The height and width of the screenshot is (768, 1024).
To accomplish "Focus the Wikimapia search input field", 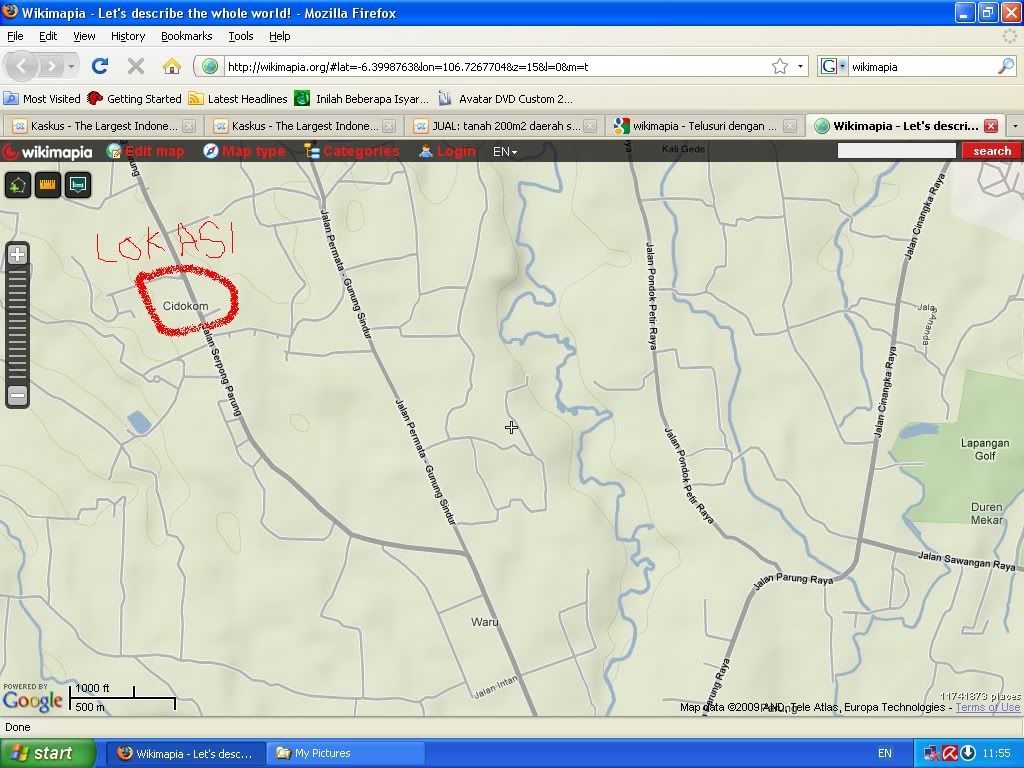I will (x=897, y=151).
